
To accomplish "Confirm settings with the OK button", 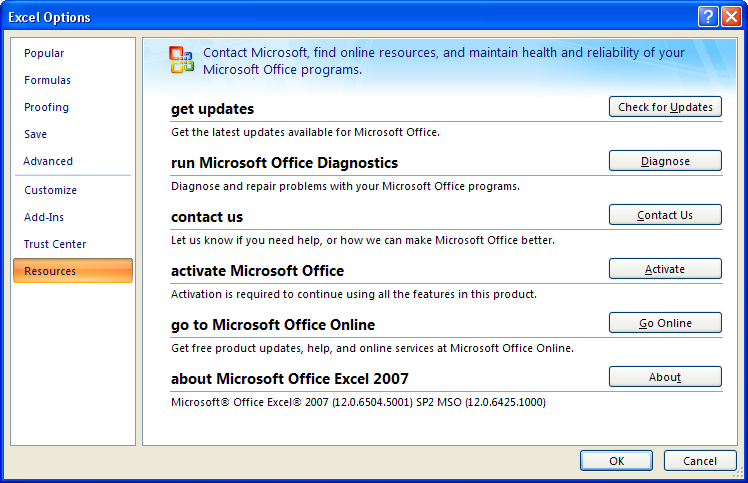I will point(617,461).
